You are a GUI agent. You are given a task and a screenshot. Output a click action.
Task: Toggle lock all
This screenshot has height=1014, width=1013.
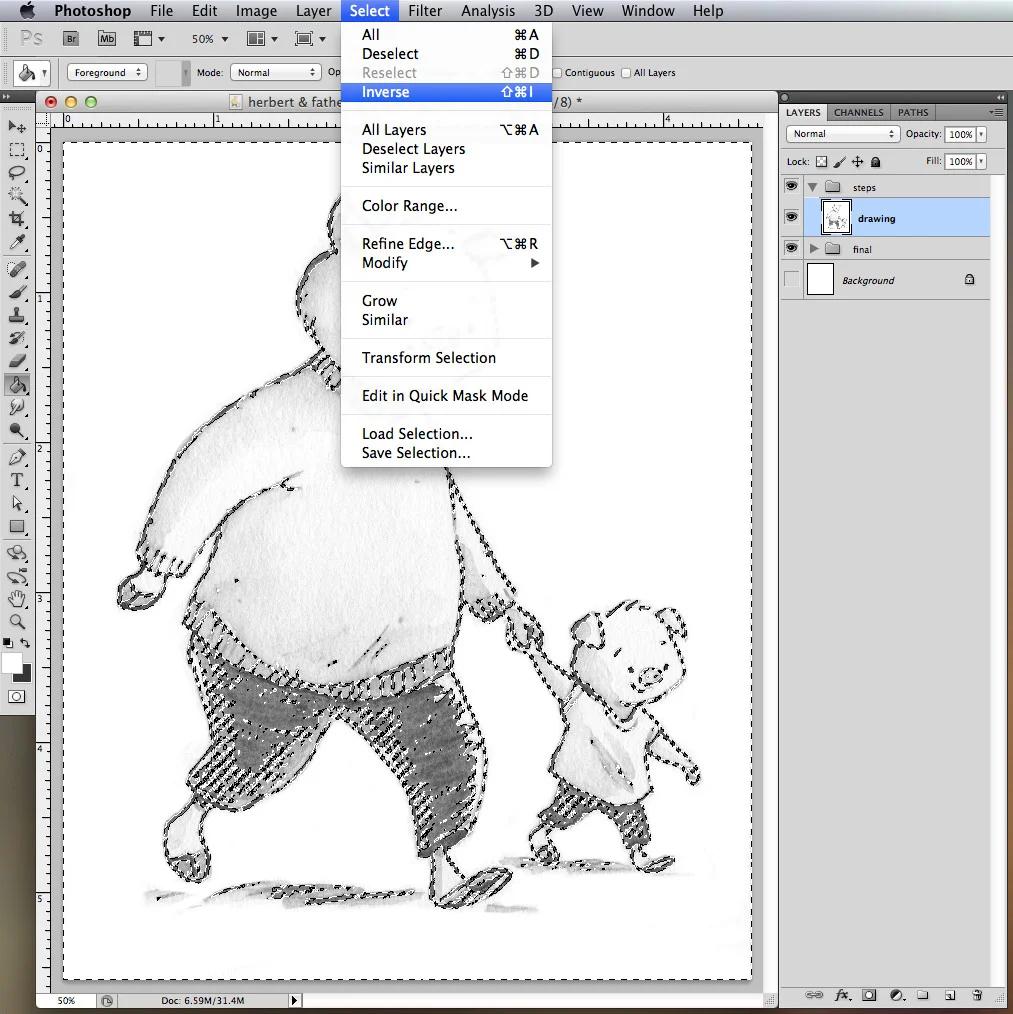(x=876, y=162)
